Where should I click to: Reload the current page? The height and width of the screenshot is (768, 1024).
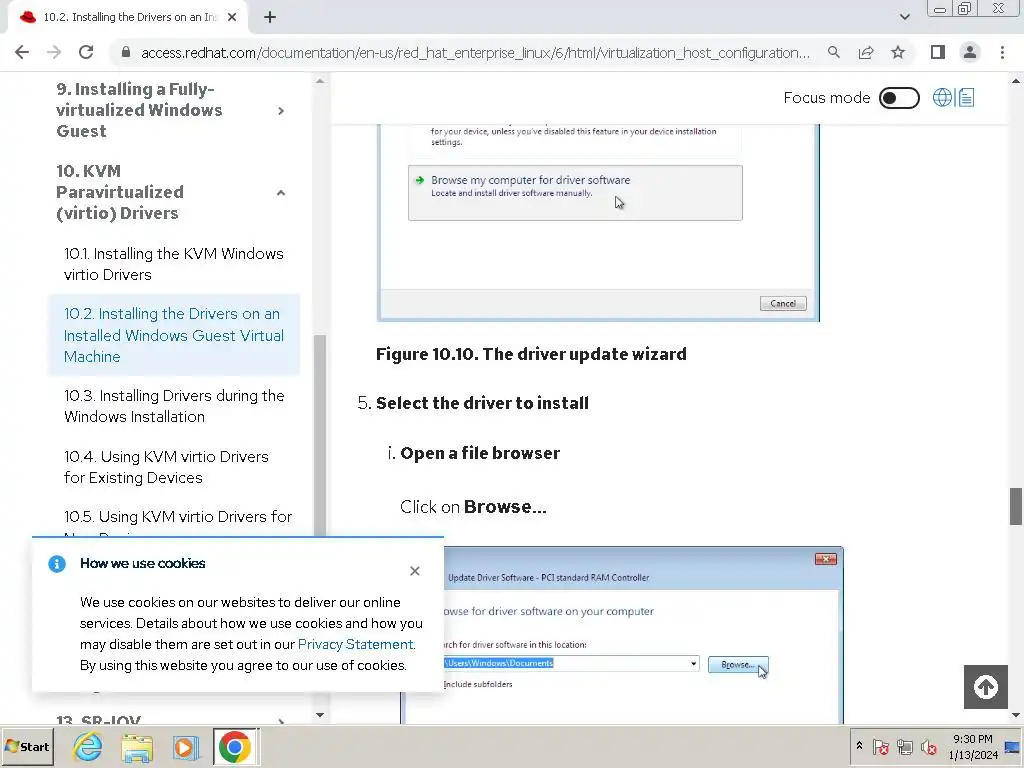pos(86,52)
